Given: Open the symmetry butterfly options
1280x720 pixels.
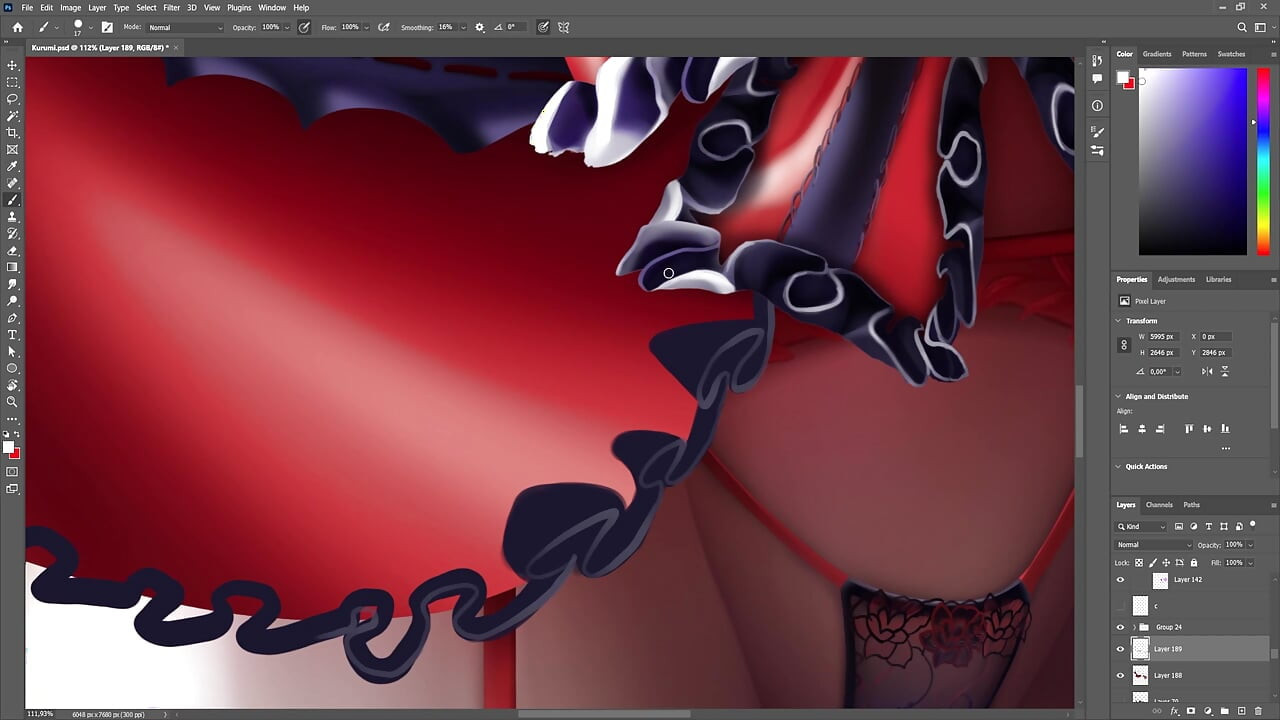Looking at the screenshot, I should coord(564,27).
